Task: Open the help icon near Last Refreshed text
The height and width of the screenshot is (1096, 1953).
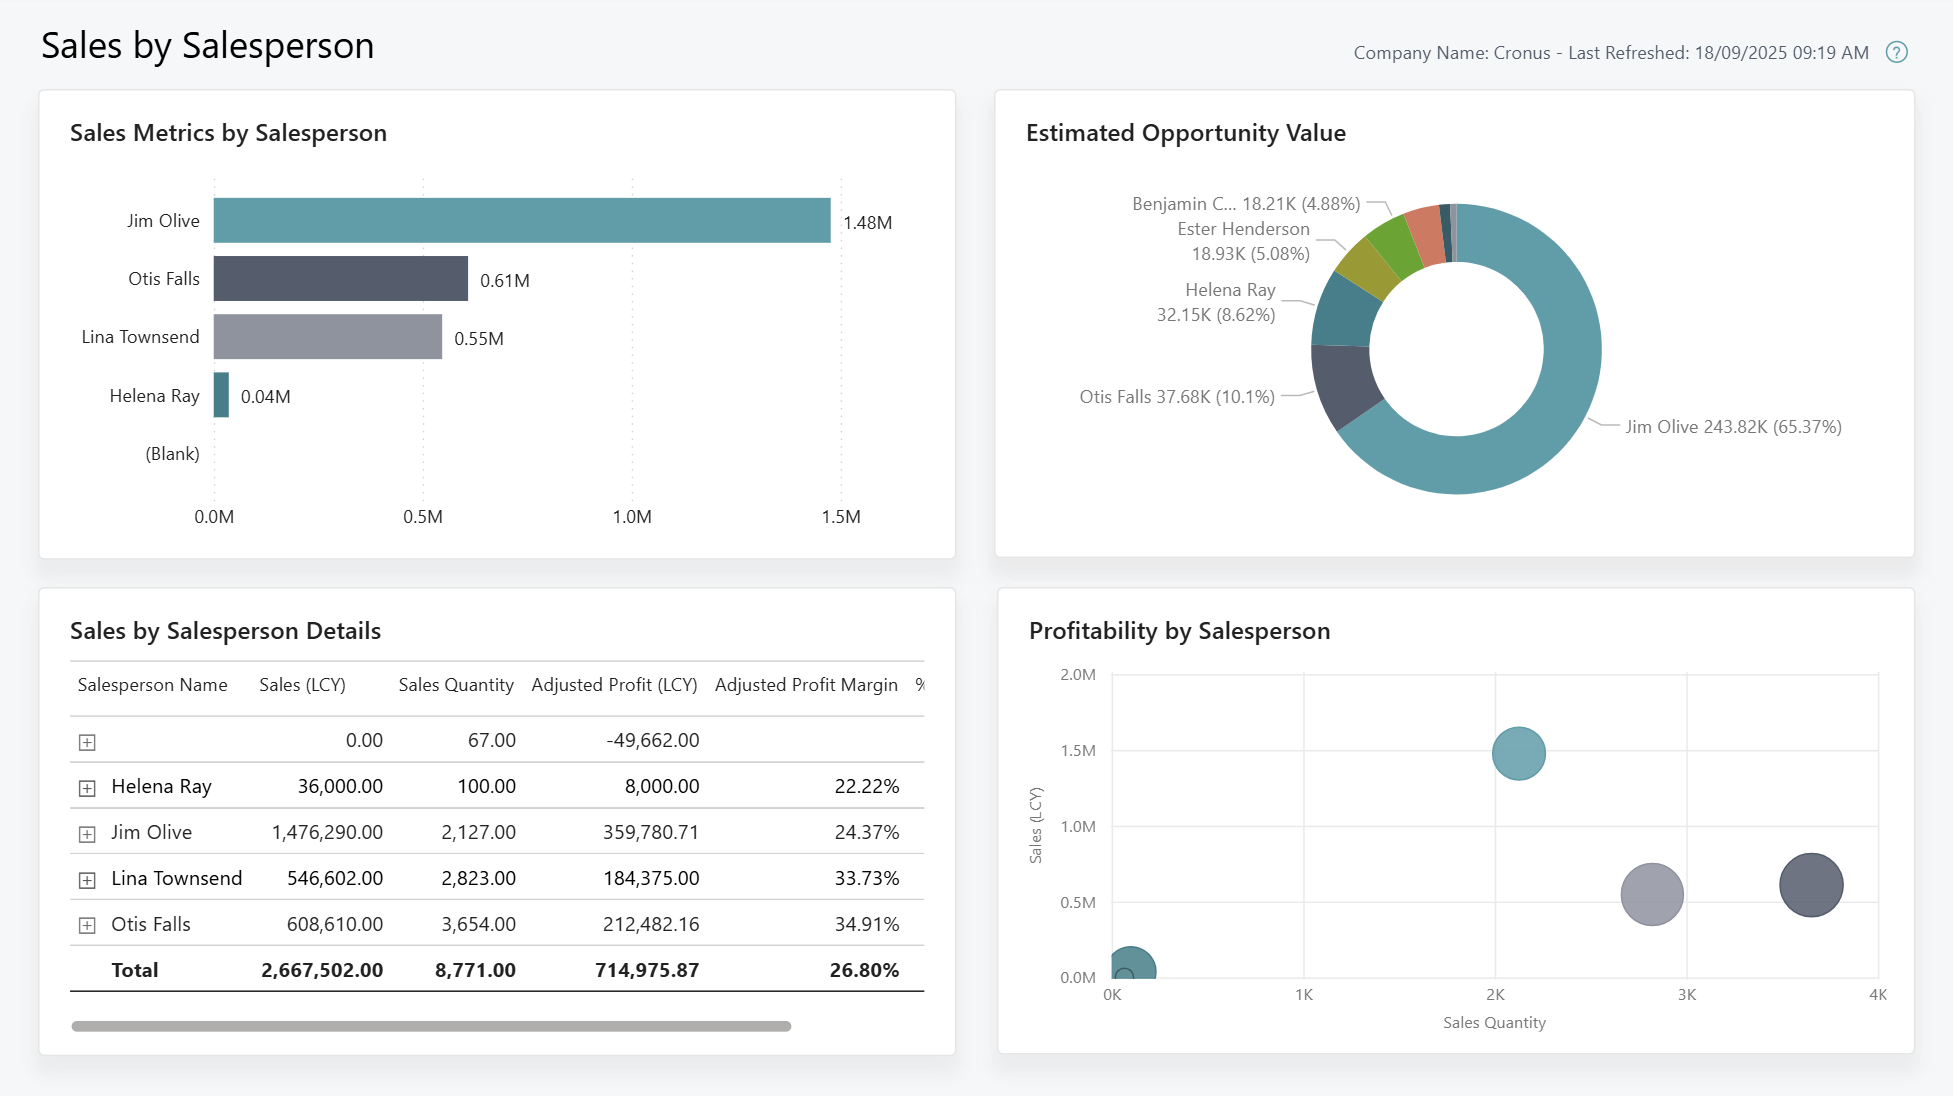Action: (1897, 52)
